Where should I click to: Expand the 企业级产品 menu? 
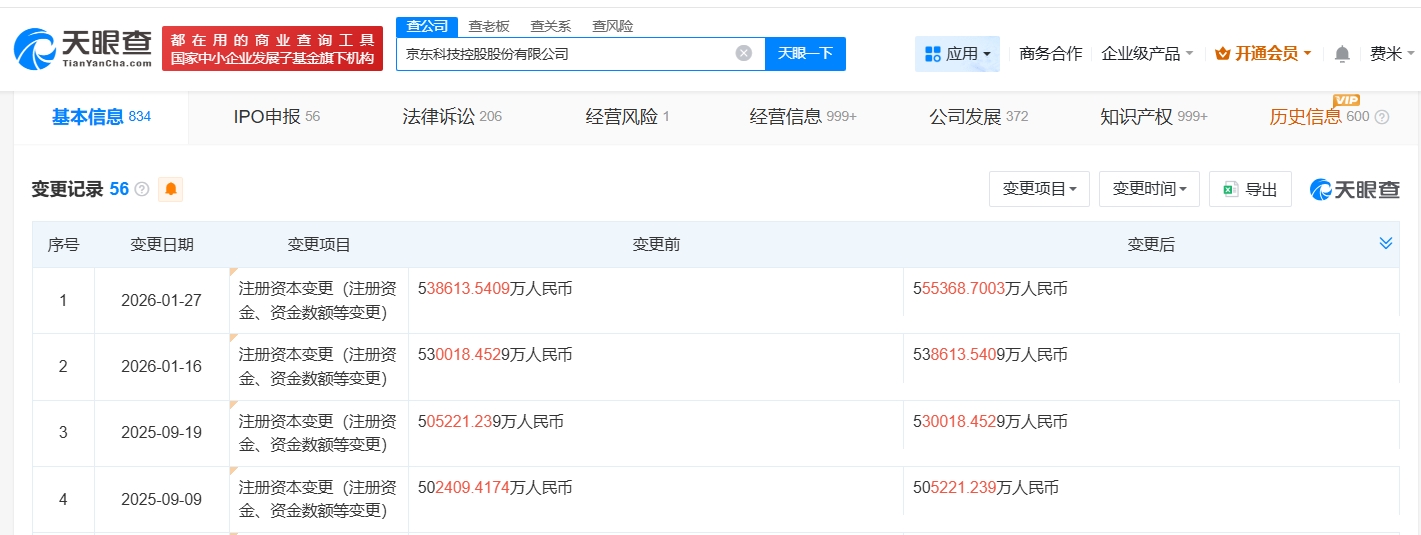point(1147,54)
